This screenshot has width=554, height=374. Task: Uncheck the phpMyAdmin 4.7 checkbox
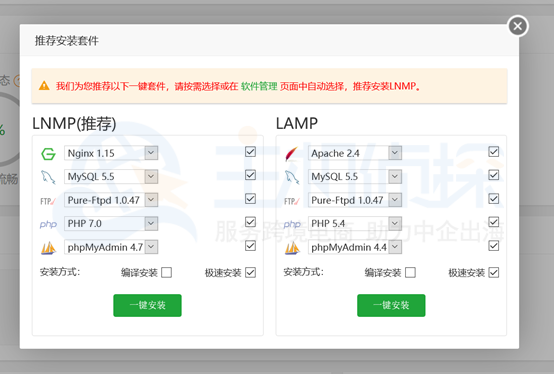click(x=250, y=246)
